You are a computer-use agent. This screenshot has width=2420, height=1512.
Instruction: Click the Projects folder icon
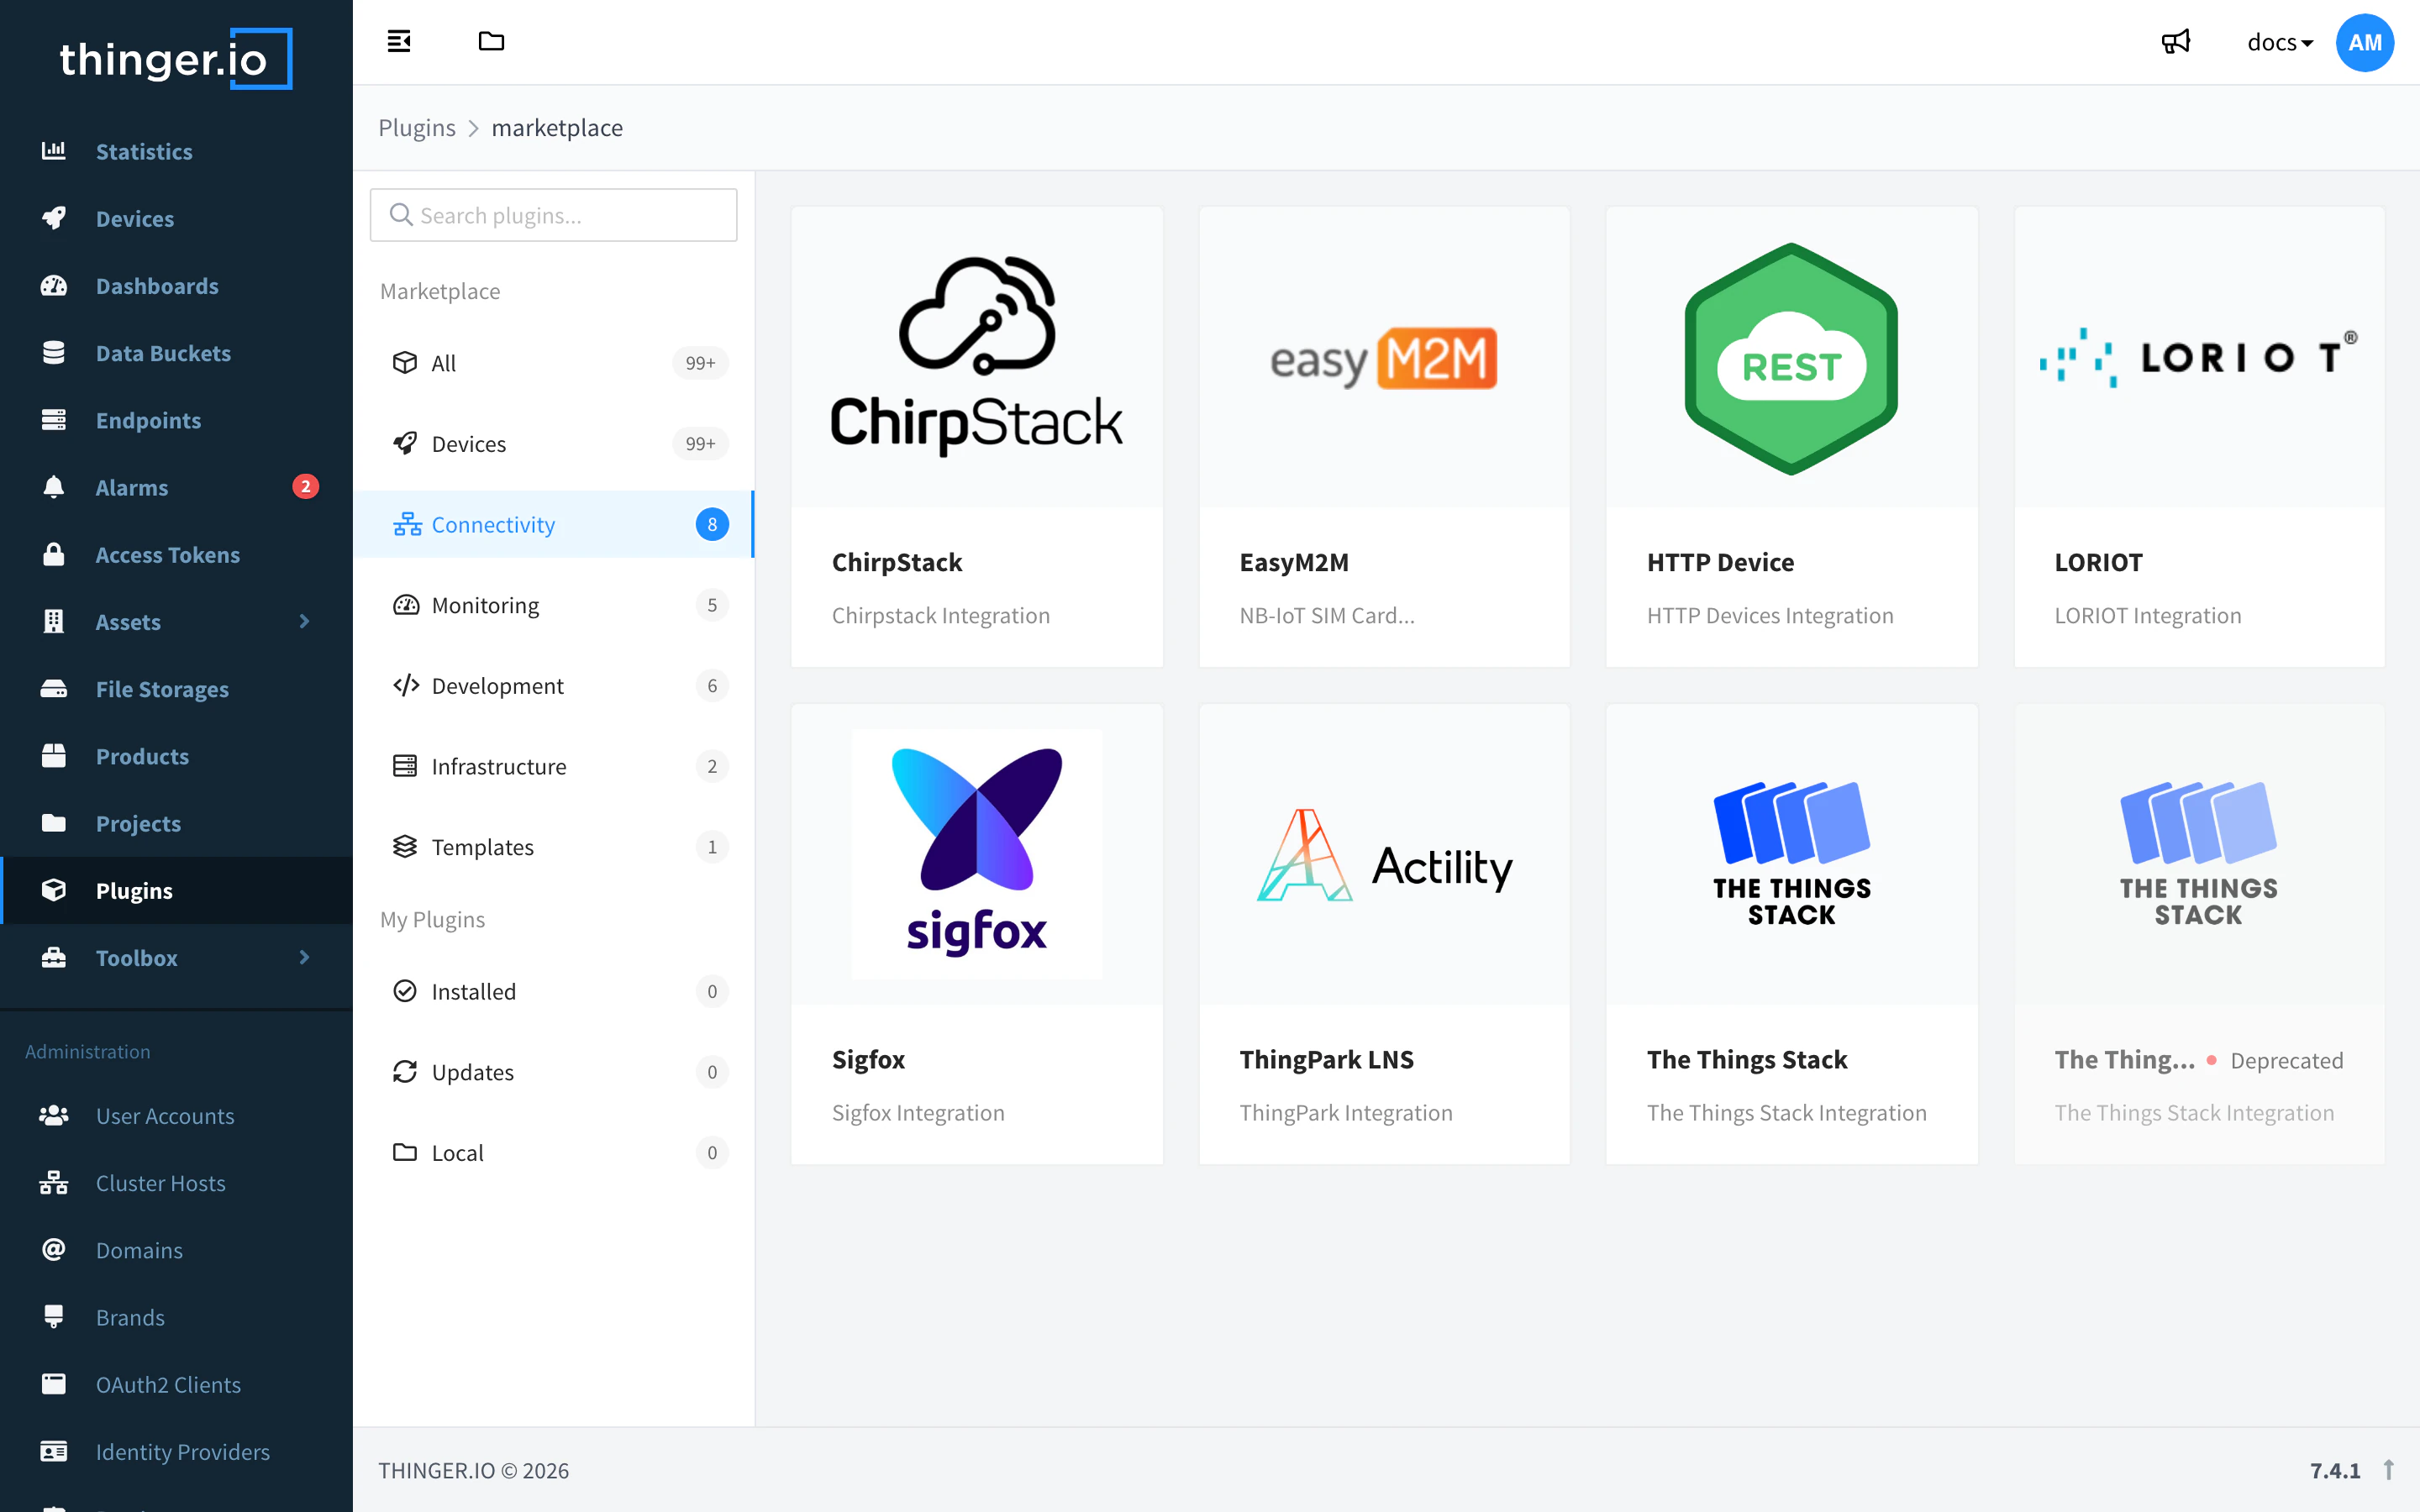pos(54,823)
